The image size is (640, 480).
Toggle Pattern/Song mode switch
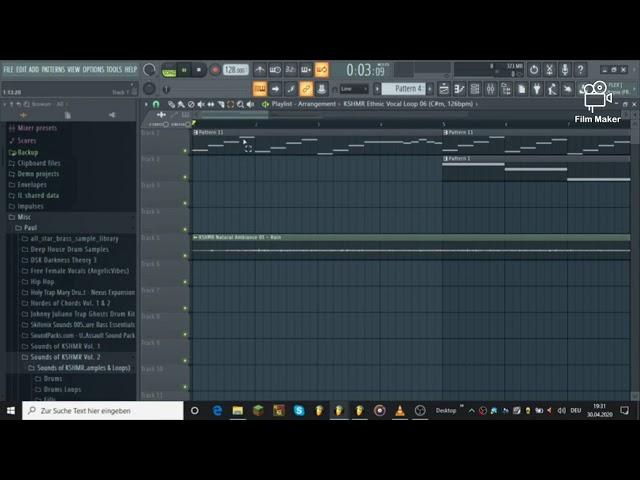point(169,70)
